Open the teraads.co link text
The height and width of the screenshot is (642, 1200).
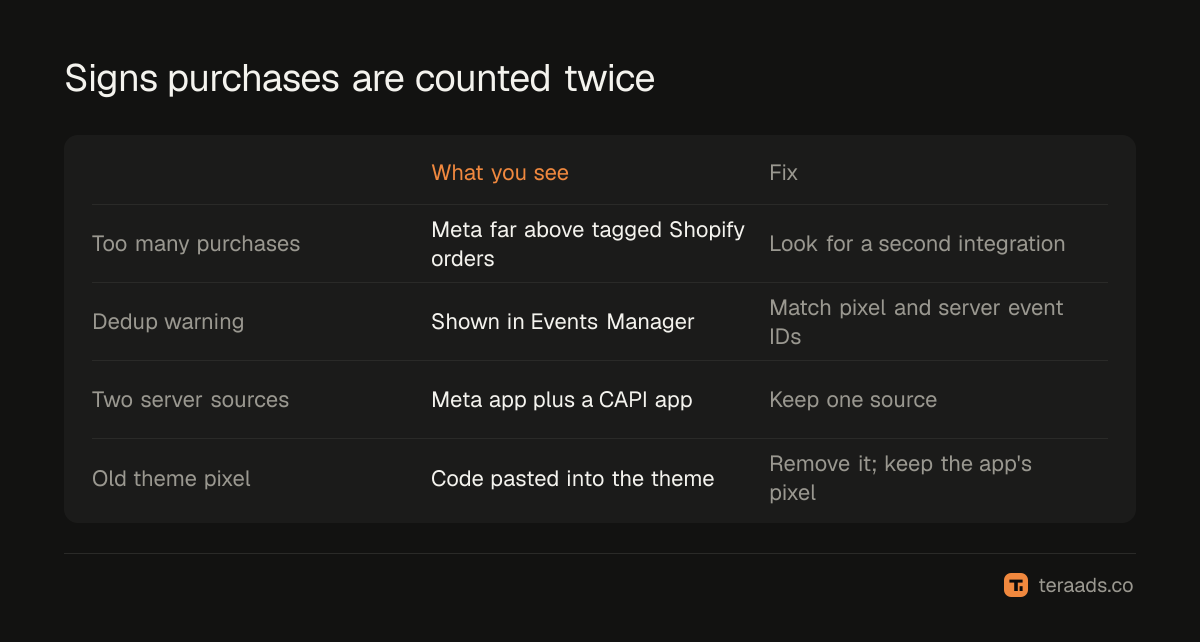1084,585
